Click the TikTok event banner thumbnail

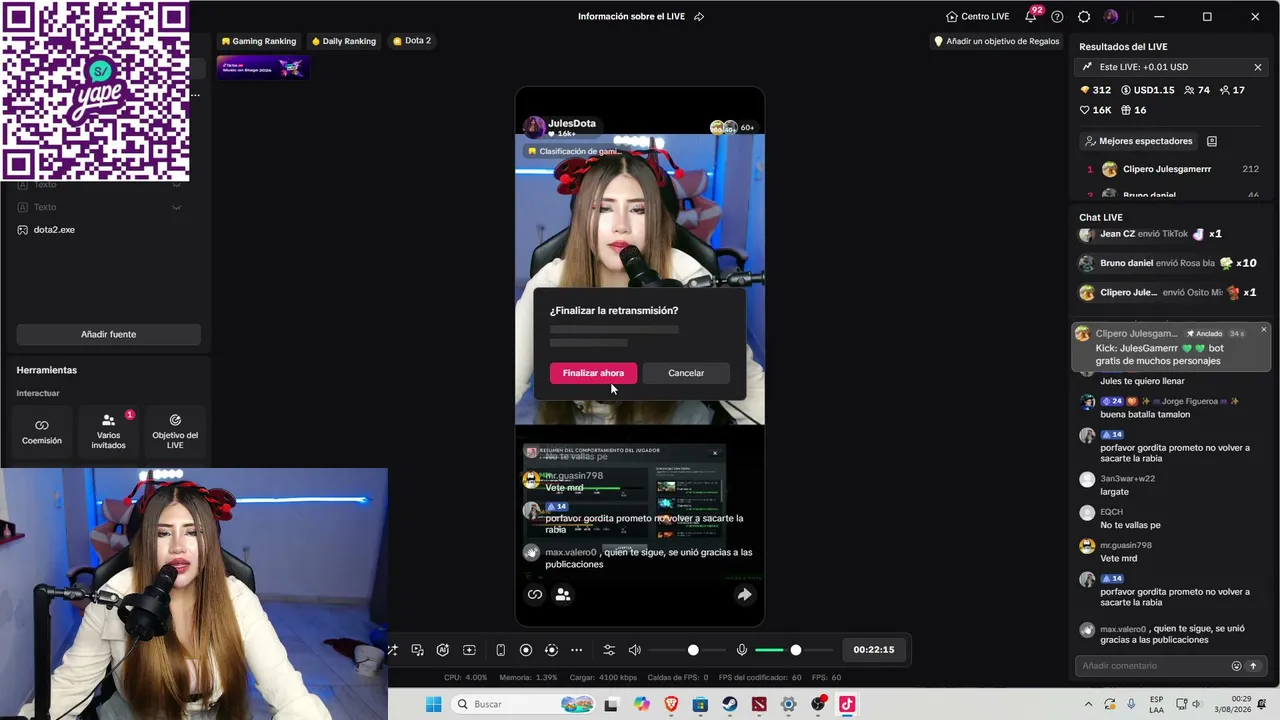[263, 68]
